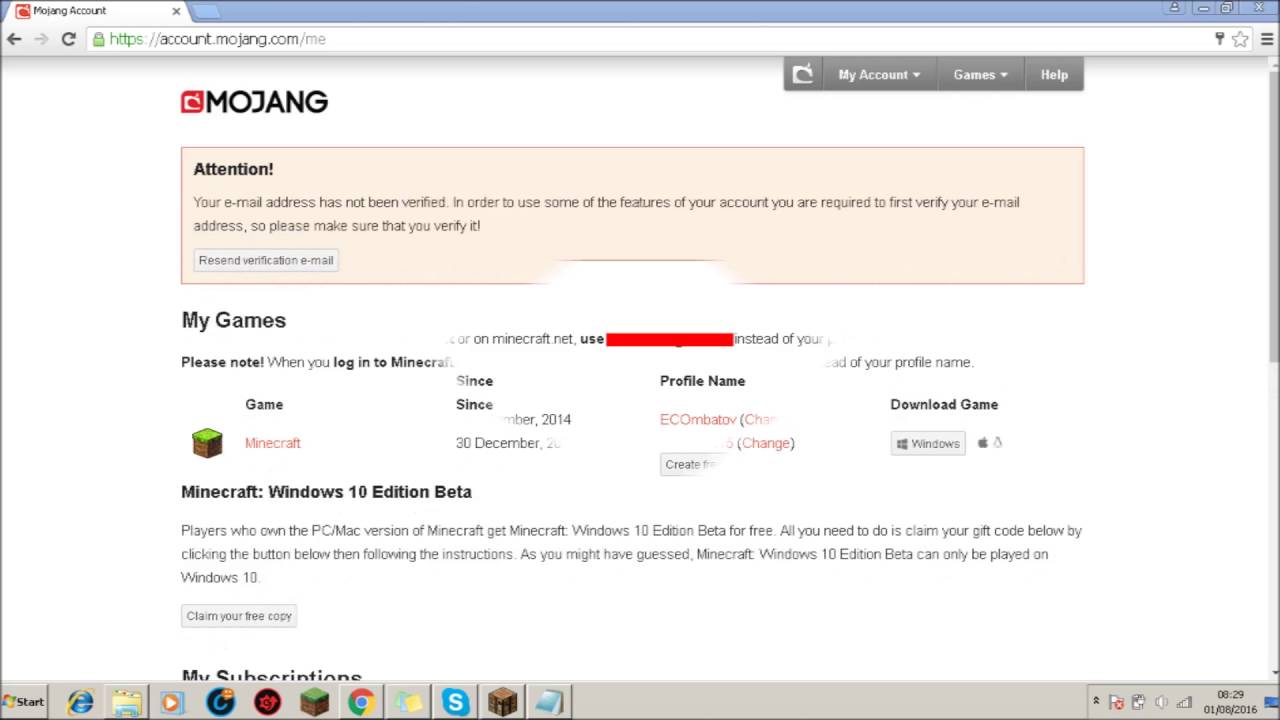Viewport: 1280px width, 720px height.
Task: Click the Change profile name link
Action: (x=766, y=443)
